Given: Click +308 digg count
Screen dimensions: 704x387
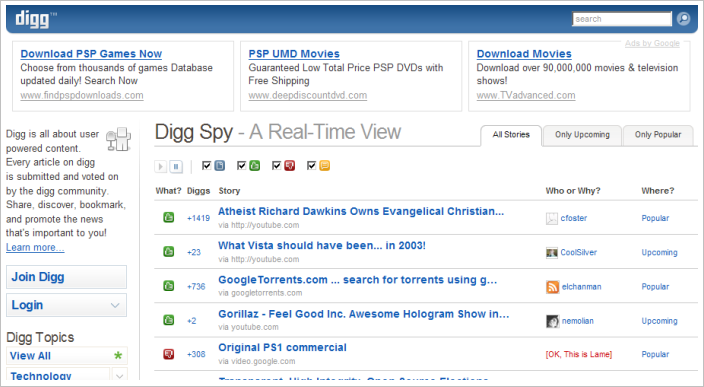Looking at the screenshot, I should point(196,354).
